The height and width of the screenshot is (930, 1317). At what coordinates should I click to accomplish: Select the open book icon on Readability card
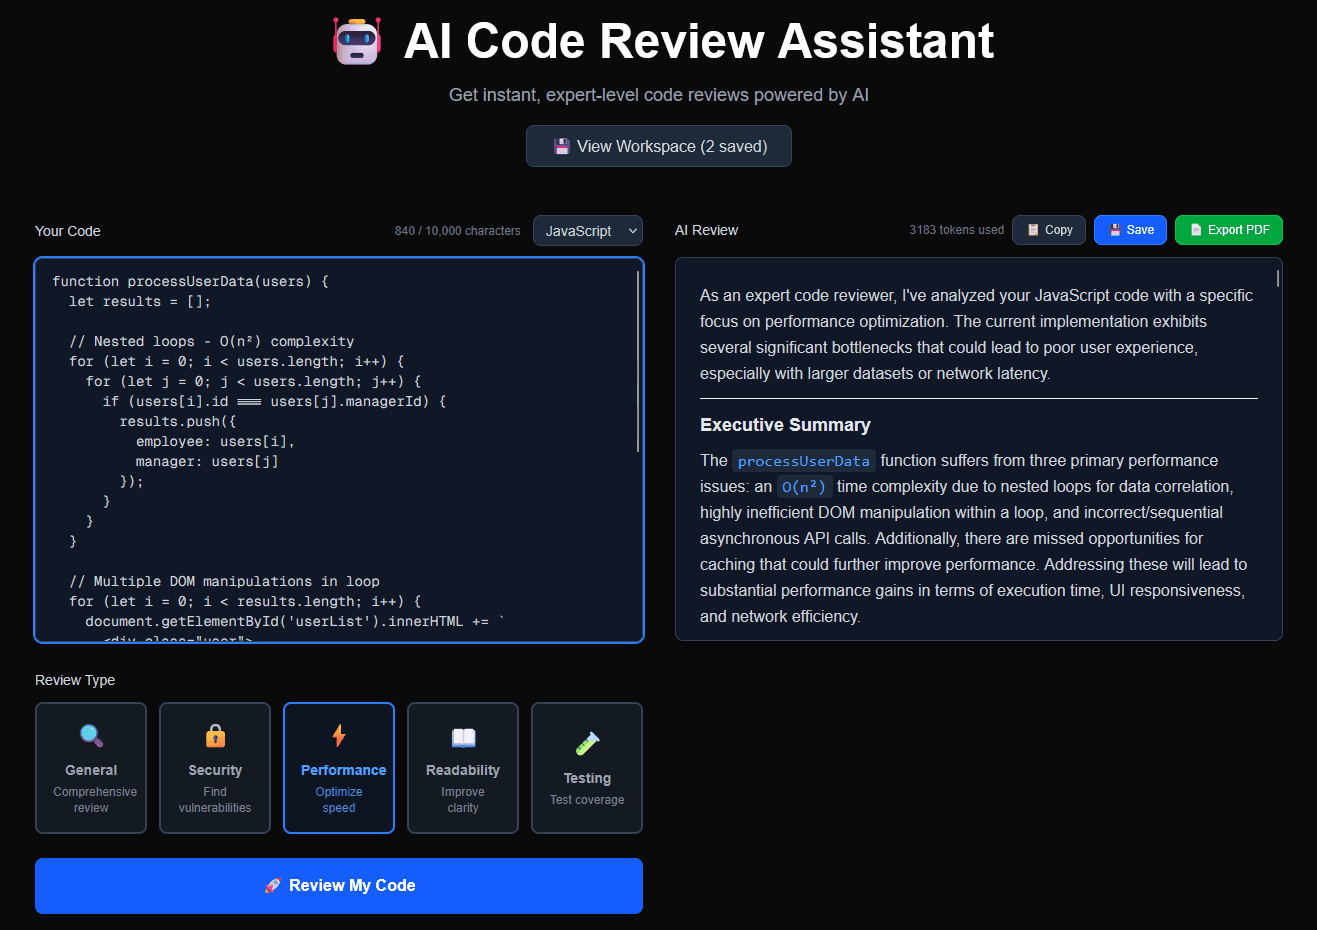(x=462, y=737)
